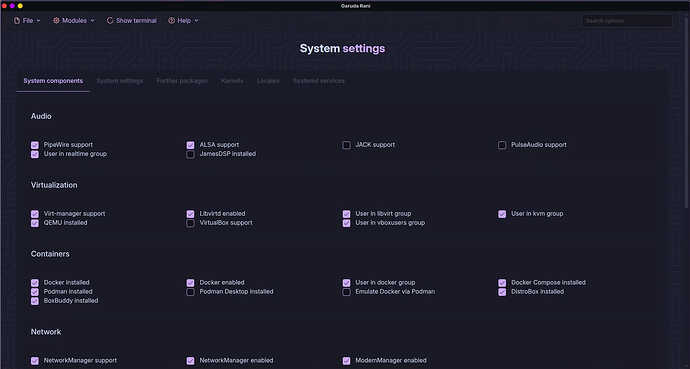Viewport: 690px width, 369px height.
Task: Uncheck Docker installed
Action: 35,283
